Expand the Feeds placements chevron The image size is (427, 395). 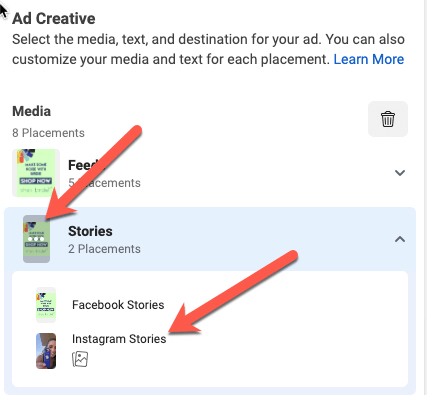click(x=400, y=173)
